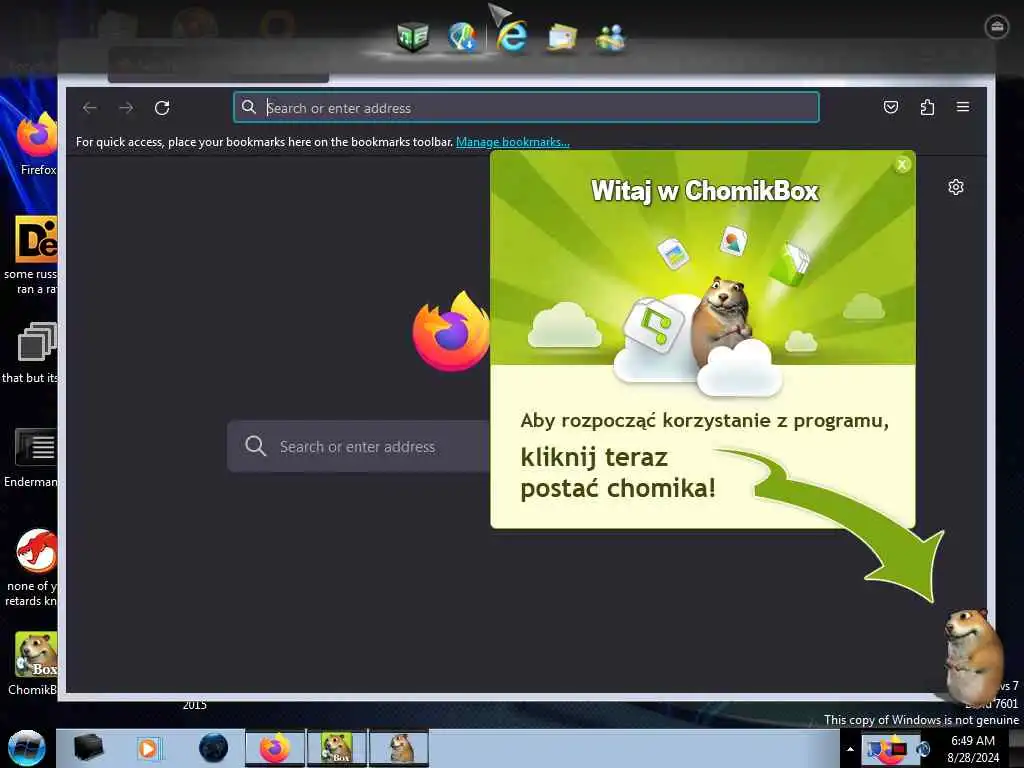Open the Firefox hamburger application menu
This screenshot has width=1024, height=768.
pyautogui.click(x=963, y=107)
